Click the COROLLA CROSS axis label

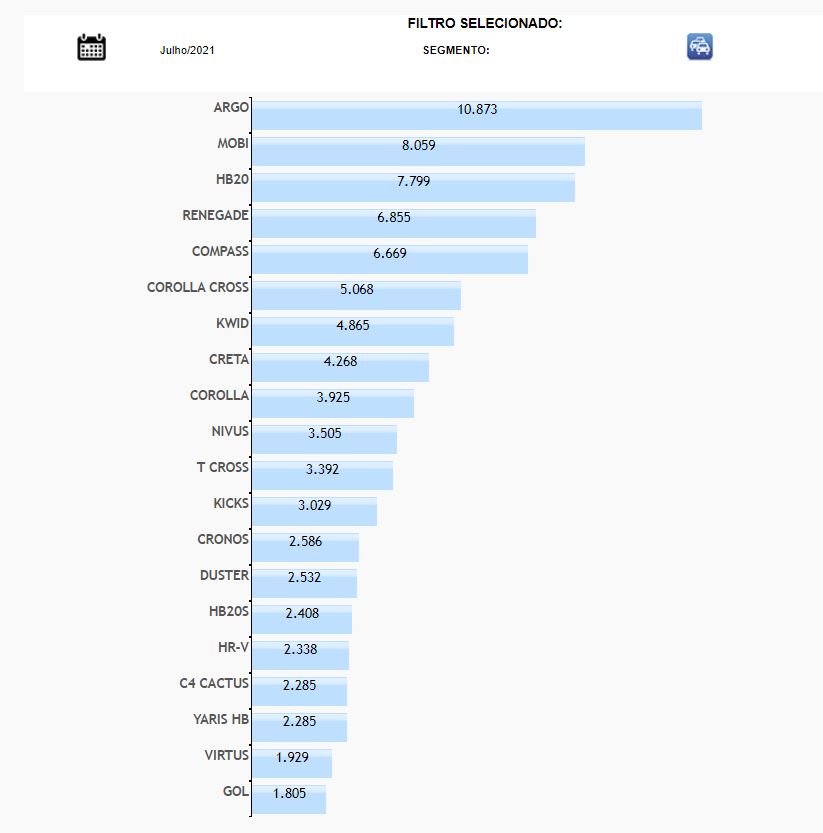[x=198, y=287]
